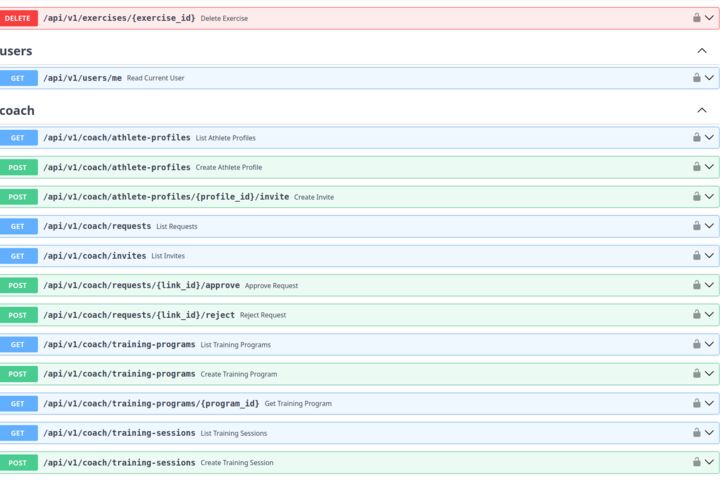
Task: Expand Read Current User endpoint chevron
Action: [709, 78]
